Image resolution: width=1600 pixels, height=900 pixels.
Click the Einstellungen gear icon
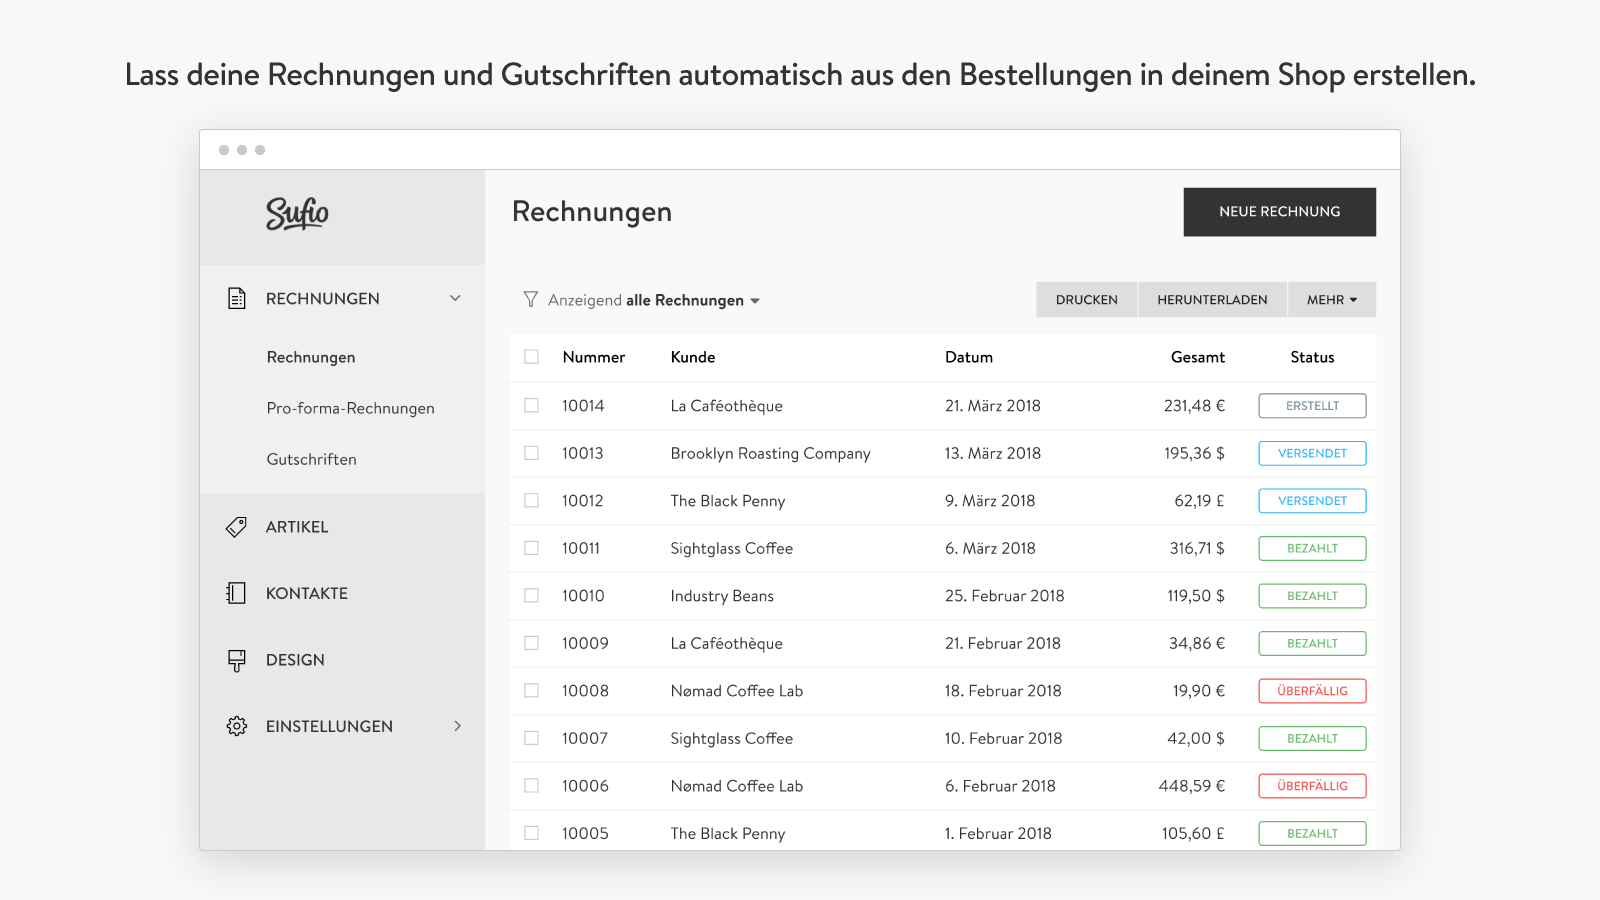[x=237, y=726]
